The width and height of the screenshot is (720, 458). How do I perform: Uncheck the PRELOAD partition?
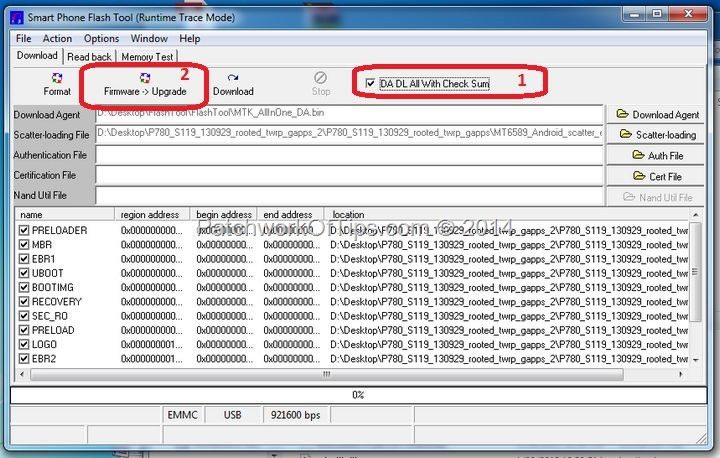24,330
